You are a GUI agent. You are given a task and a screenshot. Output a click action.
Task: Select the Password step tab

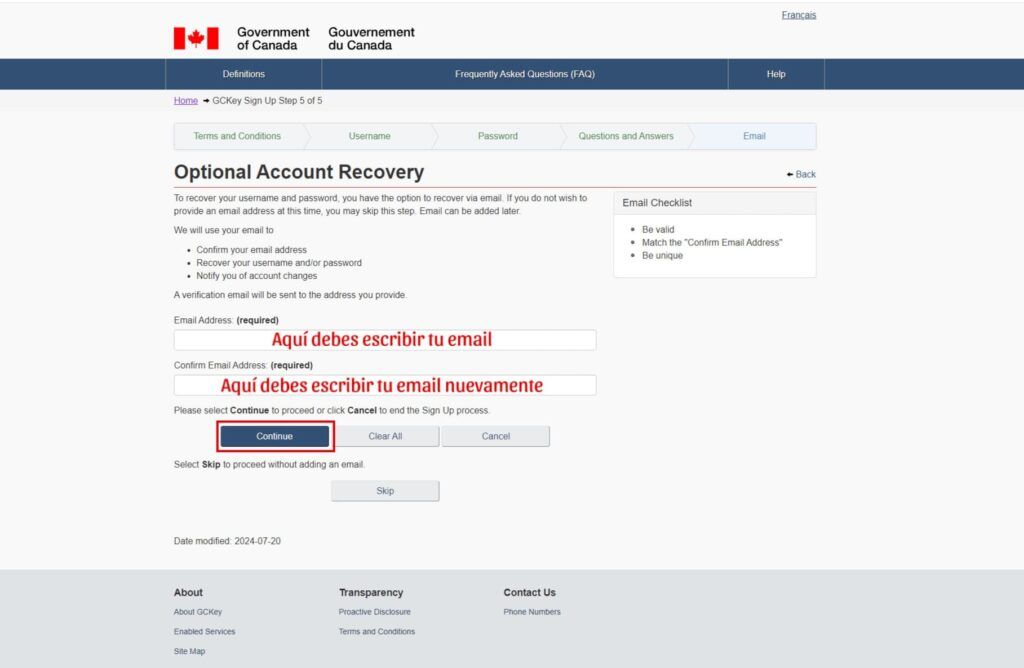click(x=498, y=136)
